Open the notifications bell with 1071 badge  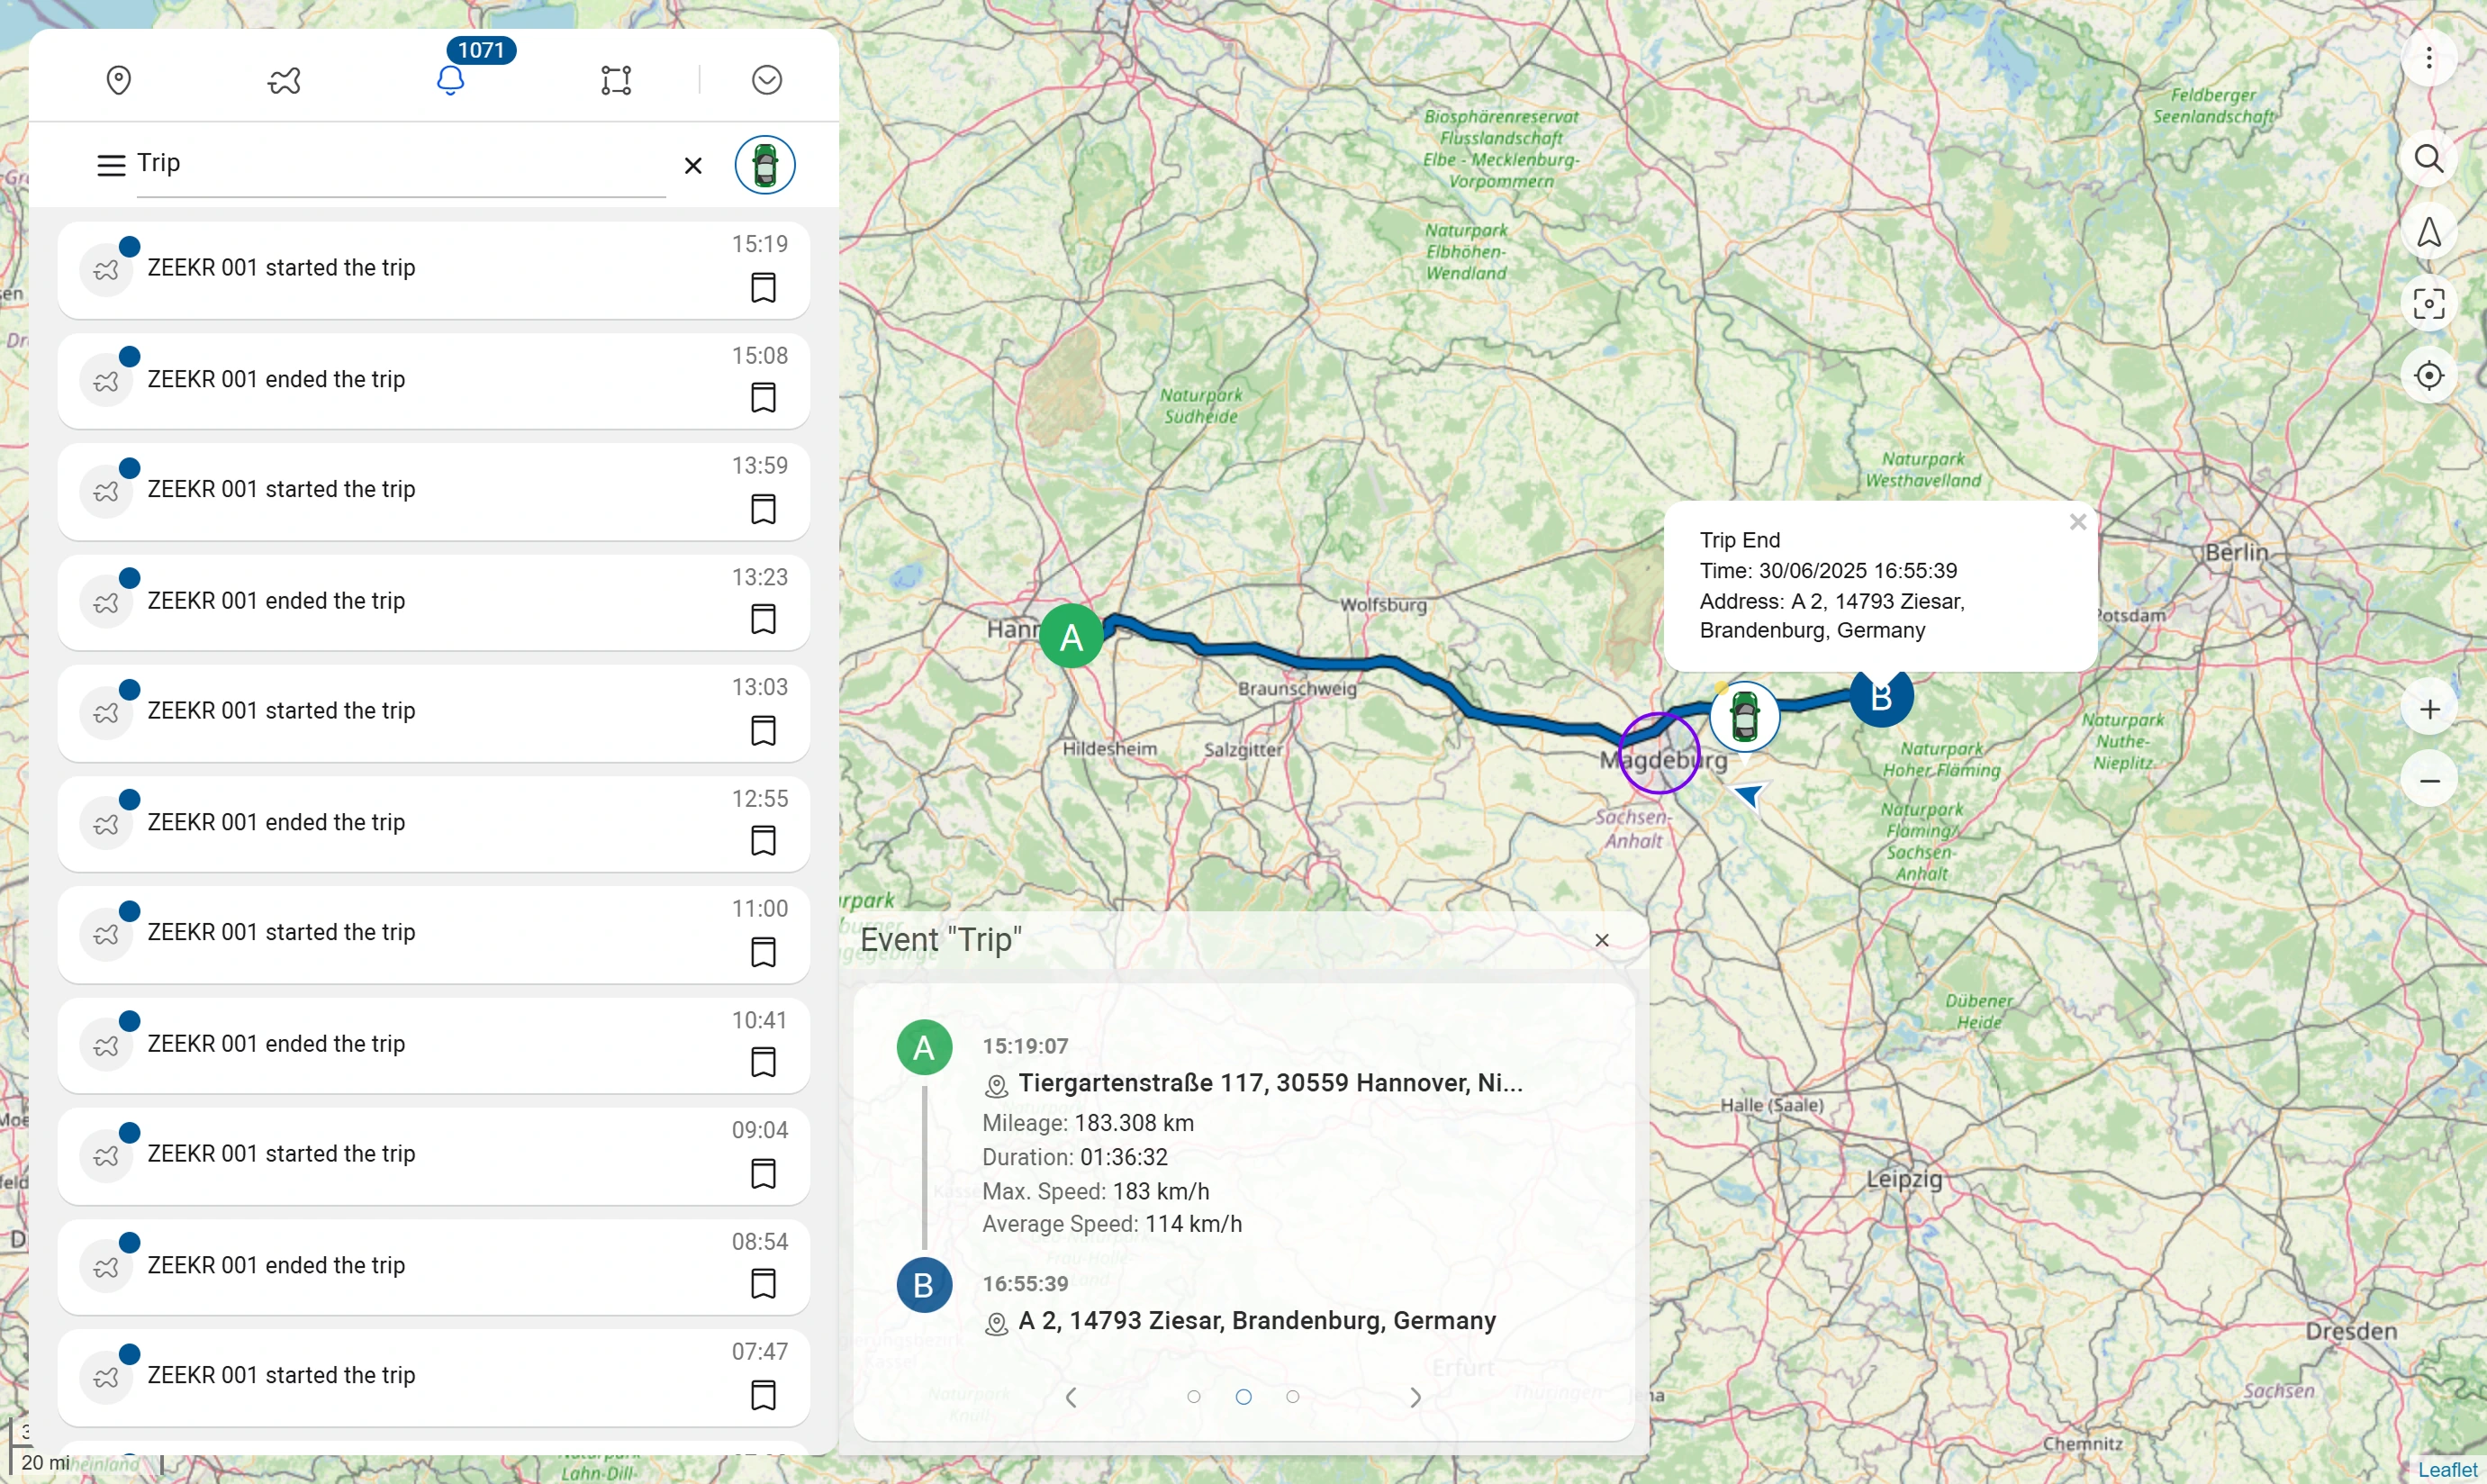pyautogui.click(x=451, y=80)
